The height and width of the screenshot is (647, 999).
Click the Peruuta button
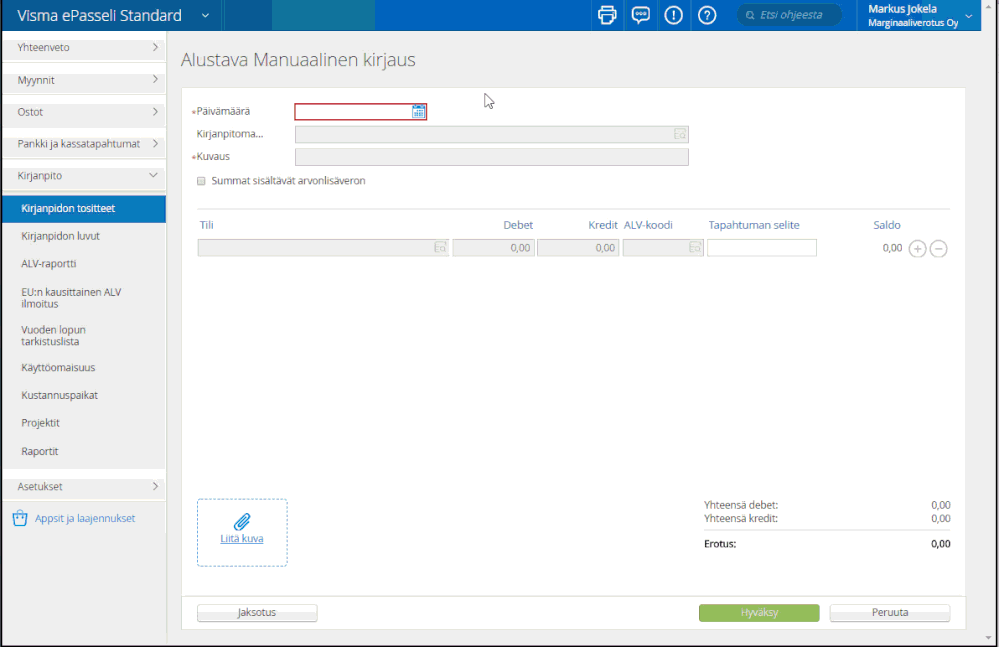coord(889,613)
